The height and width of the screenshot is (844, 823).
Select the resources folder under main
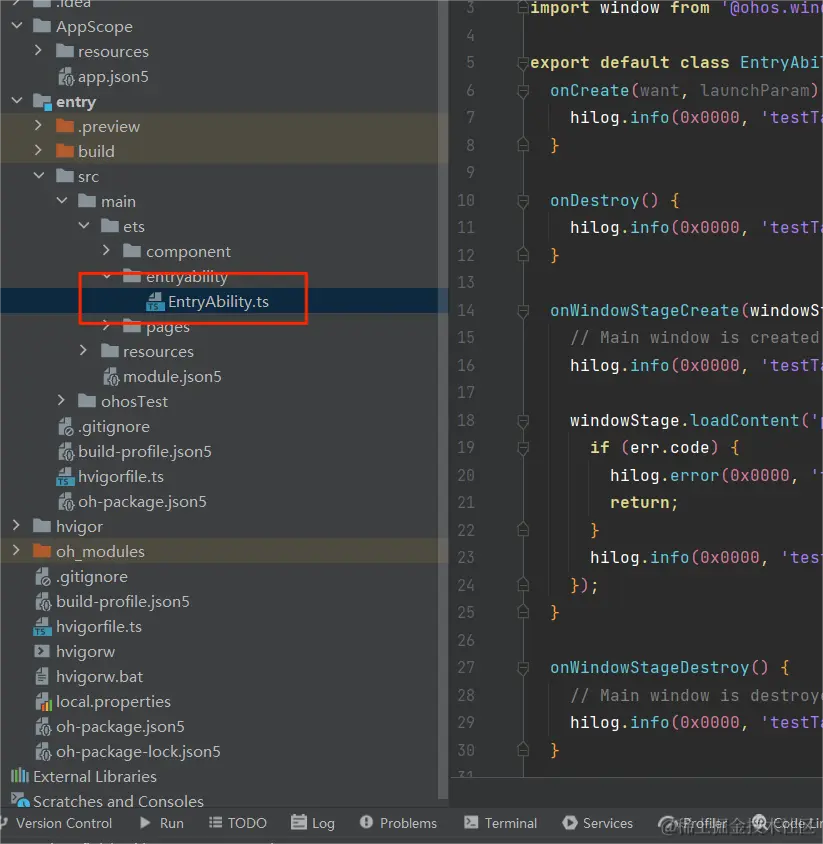click(158, 351)
